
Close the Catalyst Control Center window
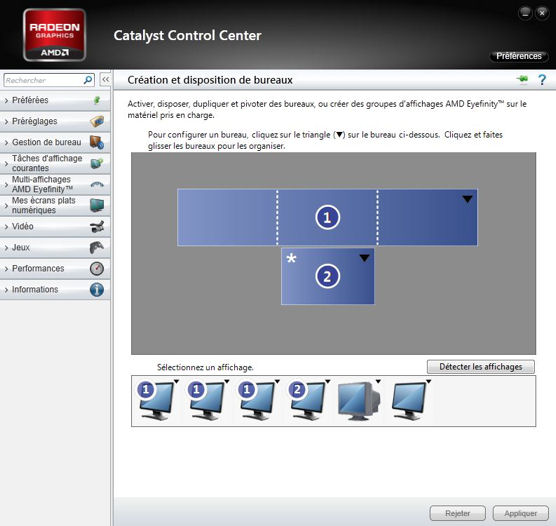542,13
